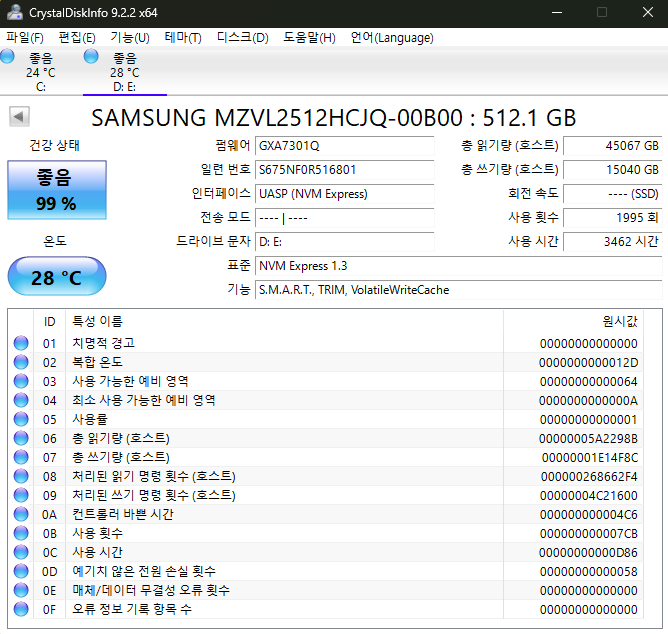
Task: Click status orb of row 02 복합 온도
Action: pyautogui.click(x=21, y=362)
